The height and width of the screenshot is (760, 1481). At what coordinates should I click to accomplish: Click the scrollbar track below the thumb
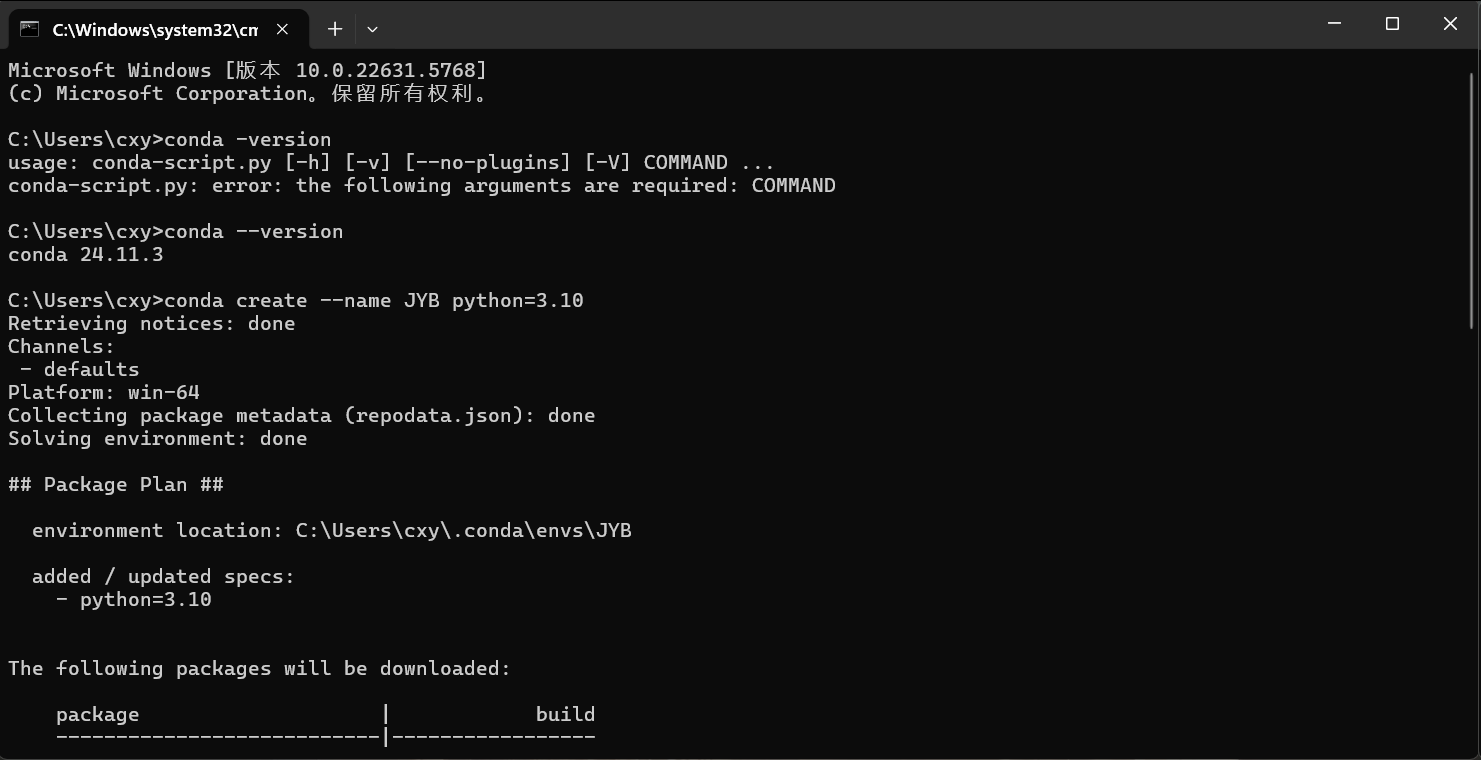1472,540
